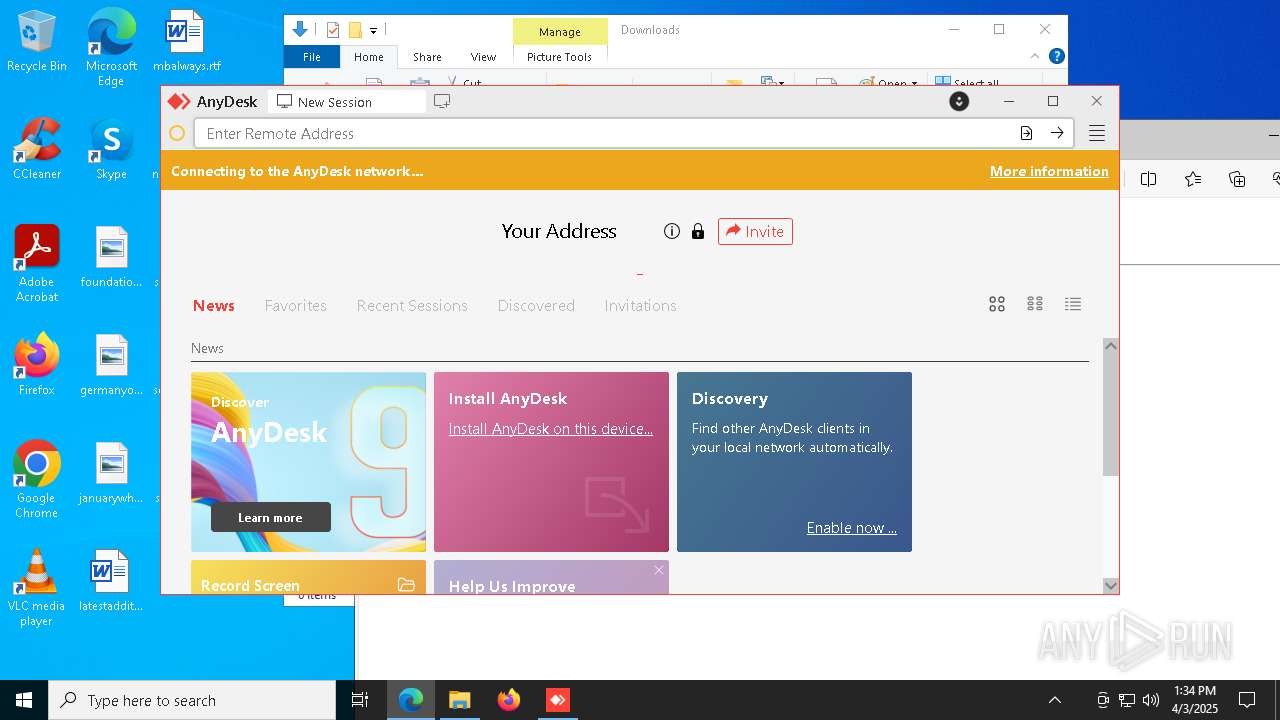Click the Discover AnyDesk 9 news card
Screen dimensions: 1280x720
tap(308, 462)
